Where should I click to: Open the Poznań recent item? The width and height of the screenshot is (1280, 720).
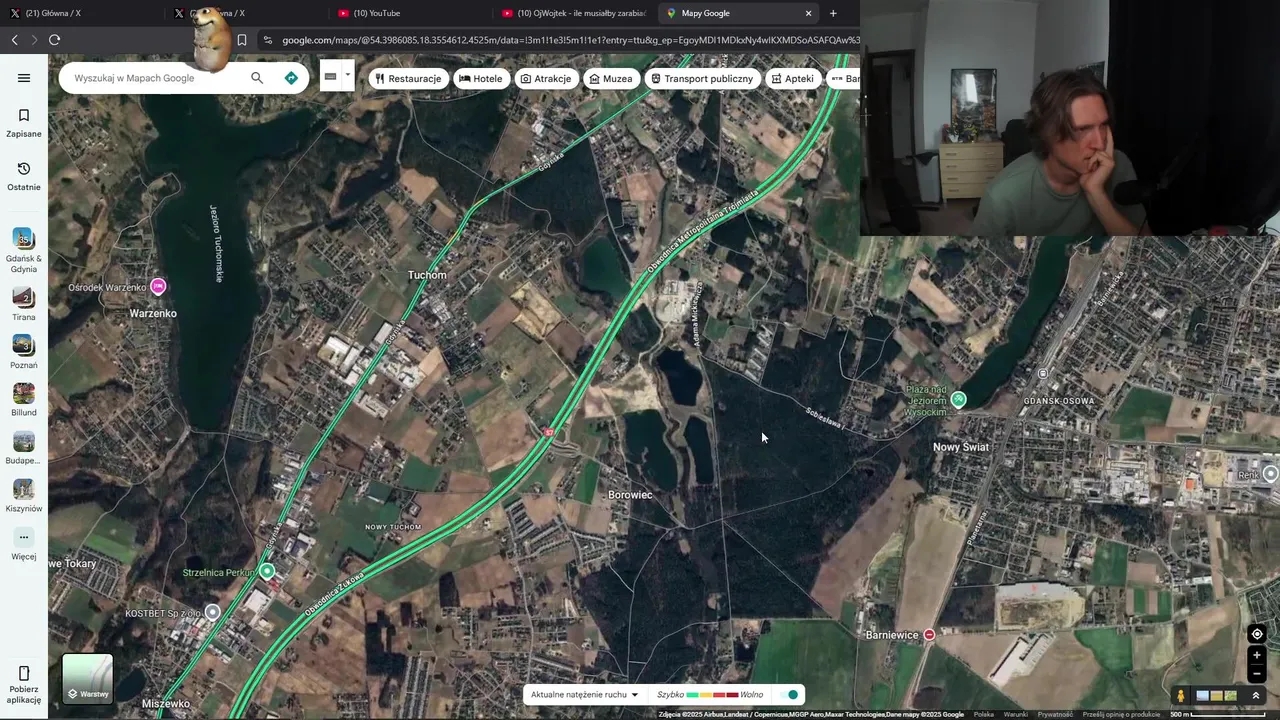click(x=24, y=352)
